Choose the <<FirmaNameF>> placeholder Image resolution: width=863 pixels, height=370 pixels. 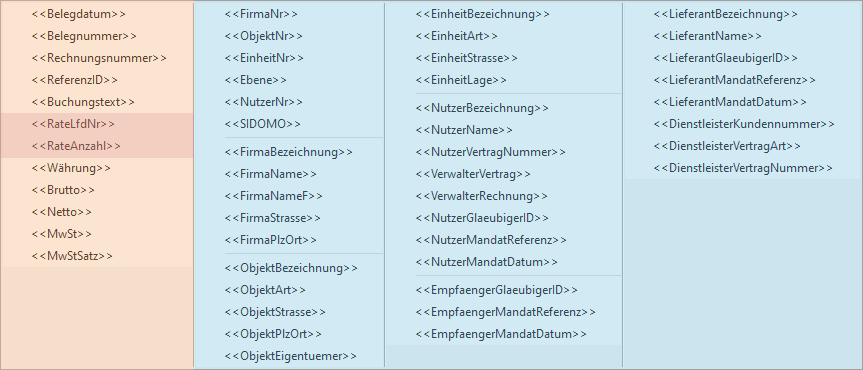(x=274, y=196)
